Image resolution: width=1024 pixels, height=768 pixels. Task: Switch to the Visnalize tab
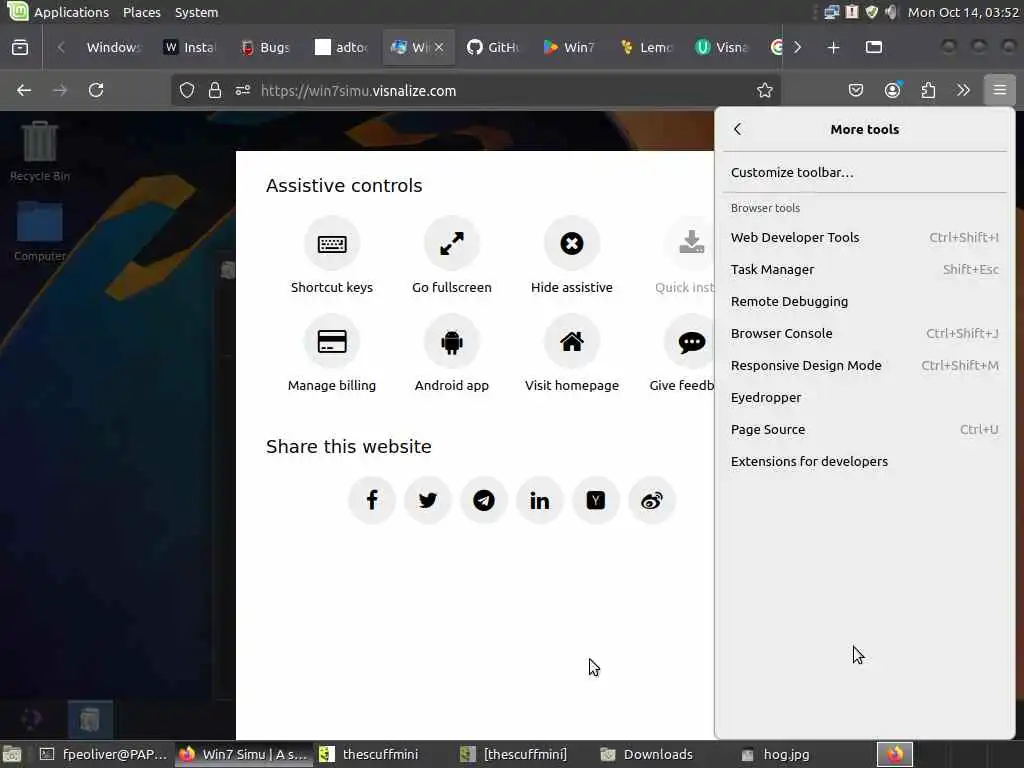click(x=722, y=47)
